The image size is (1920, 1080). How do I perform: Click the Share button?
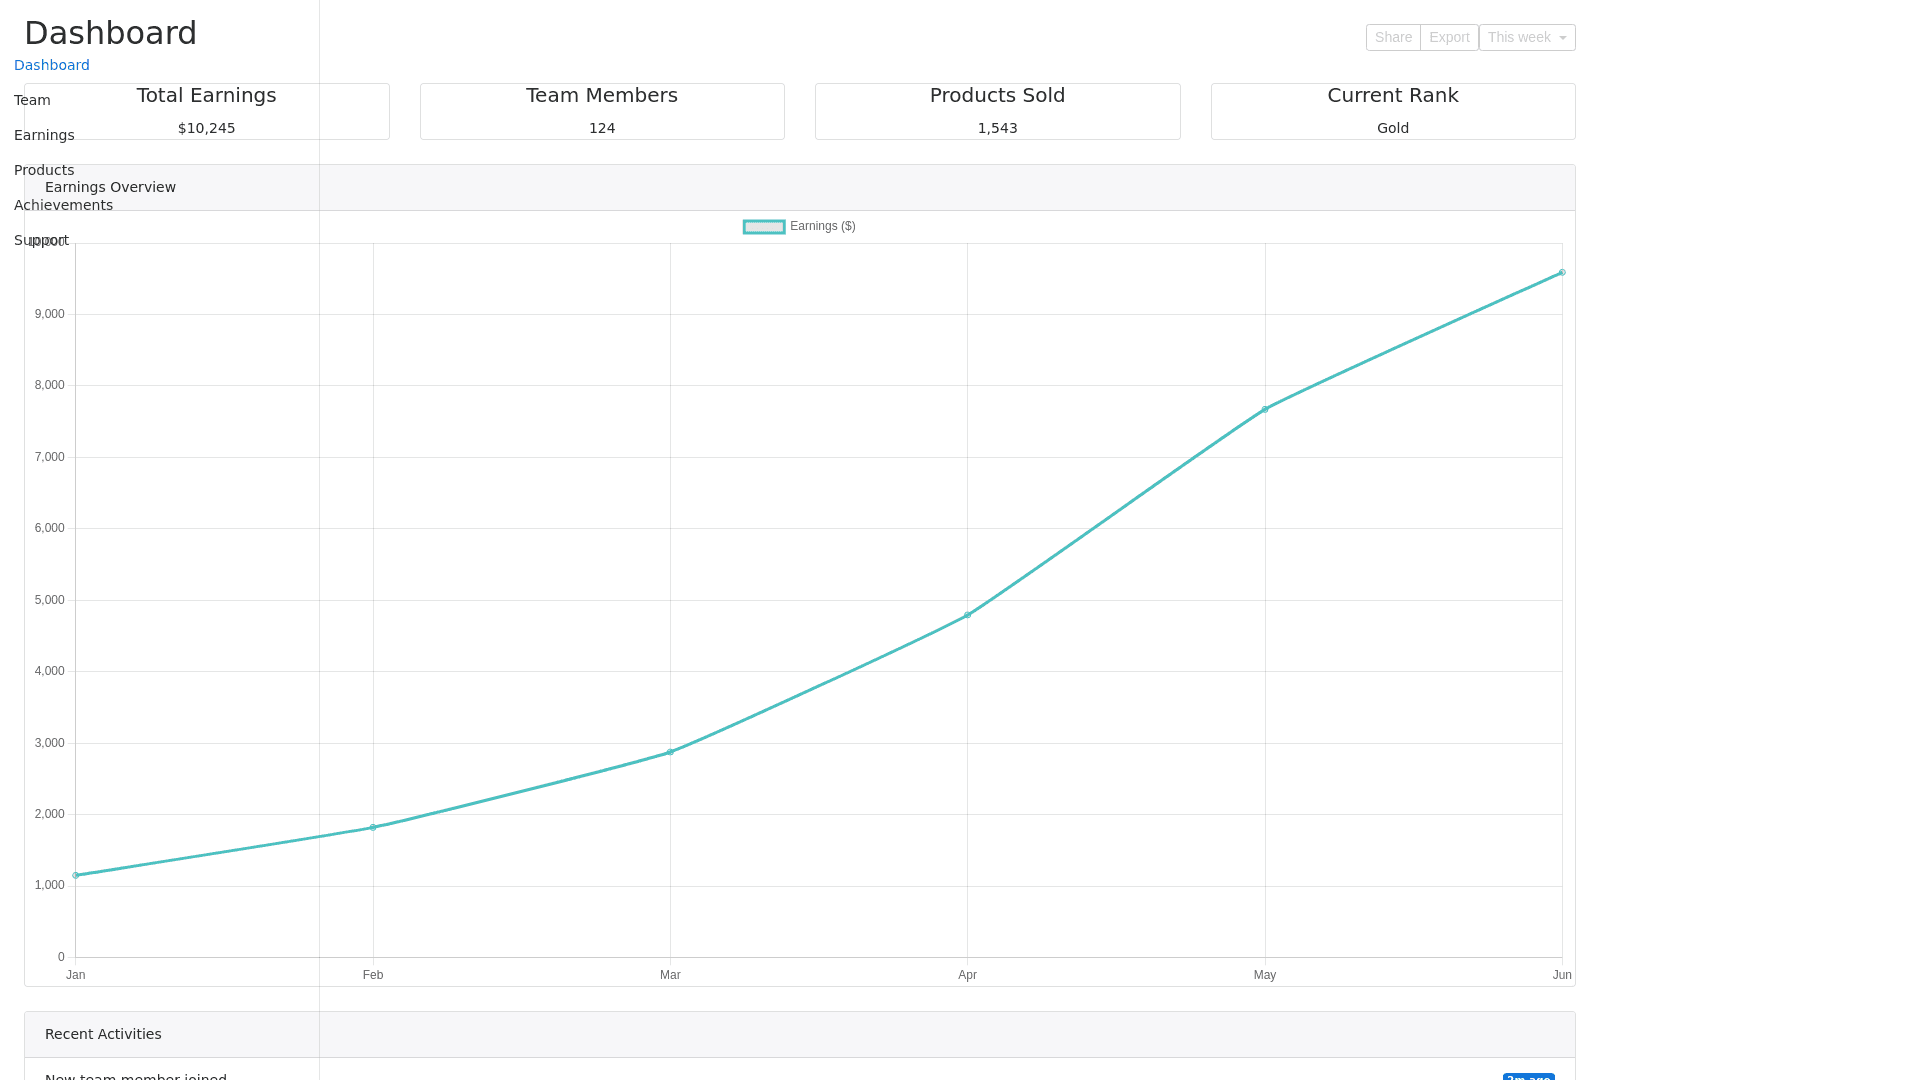(x=1392, y=37)
